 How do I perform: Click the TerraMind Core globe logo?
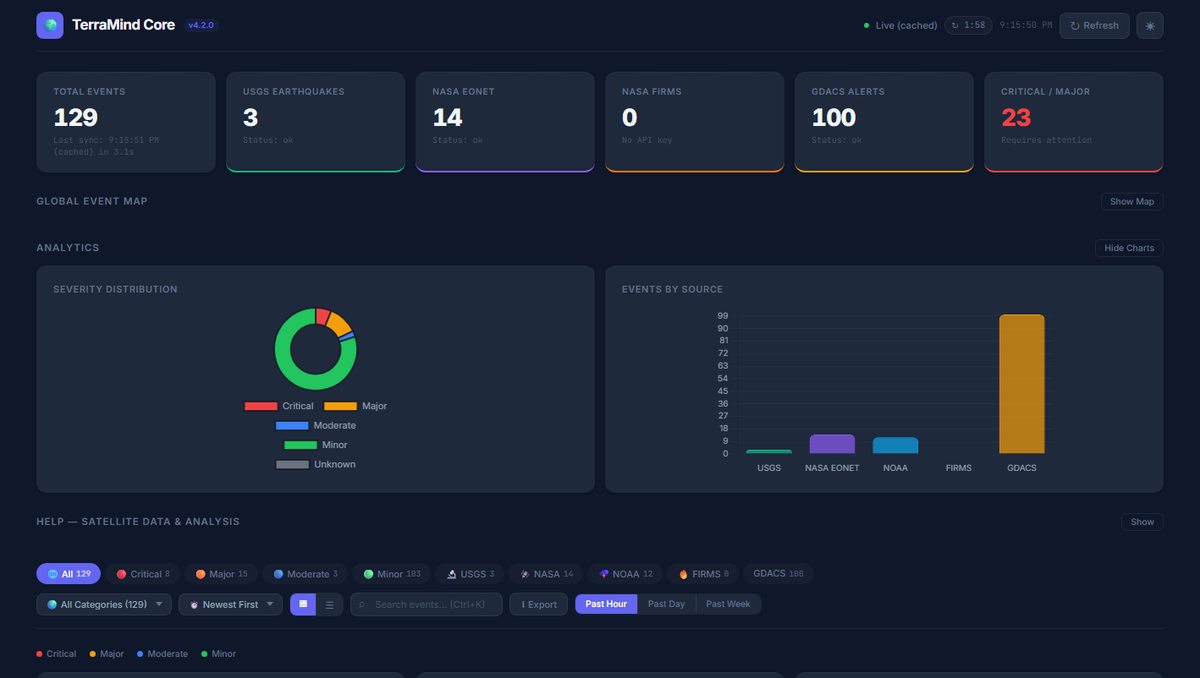click(50, 25)
